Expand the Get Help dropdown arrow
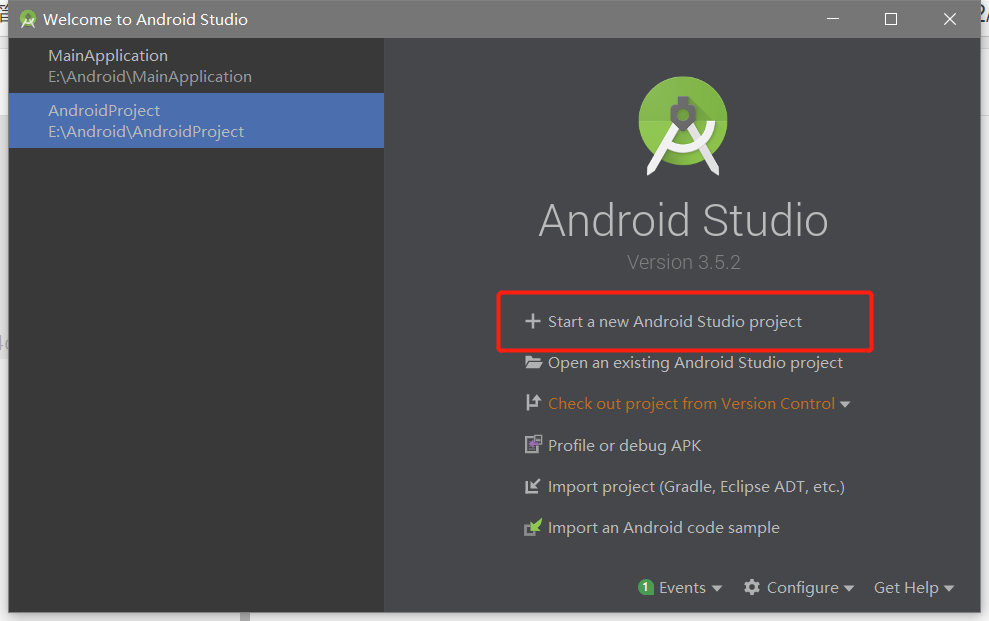Viewport: 989px width, 621px height. click(x=949, y=588)
